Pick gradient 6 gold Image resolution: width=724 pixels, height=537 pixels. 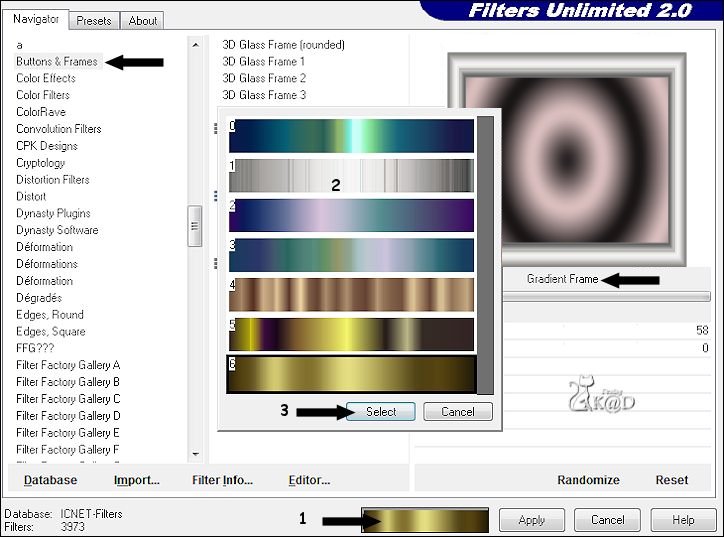pyautogui.click(x=351, y=374)
